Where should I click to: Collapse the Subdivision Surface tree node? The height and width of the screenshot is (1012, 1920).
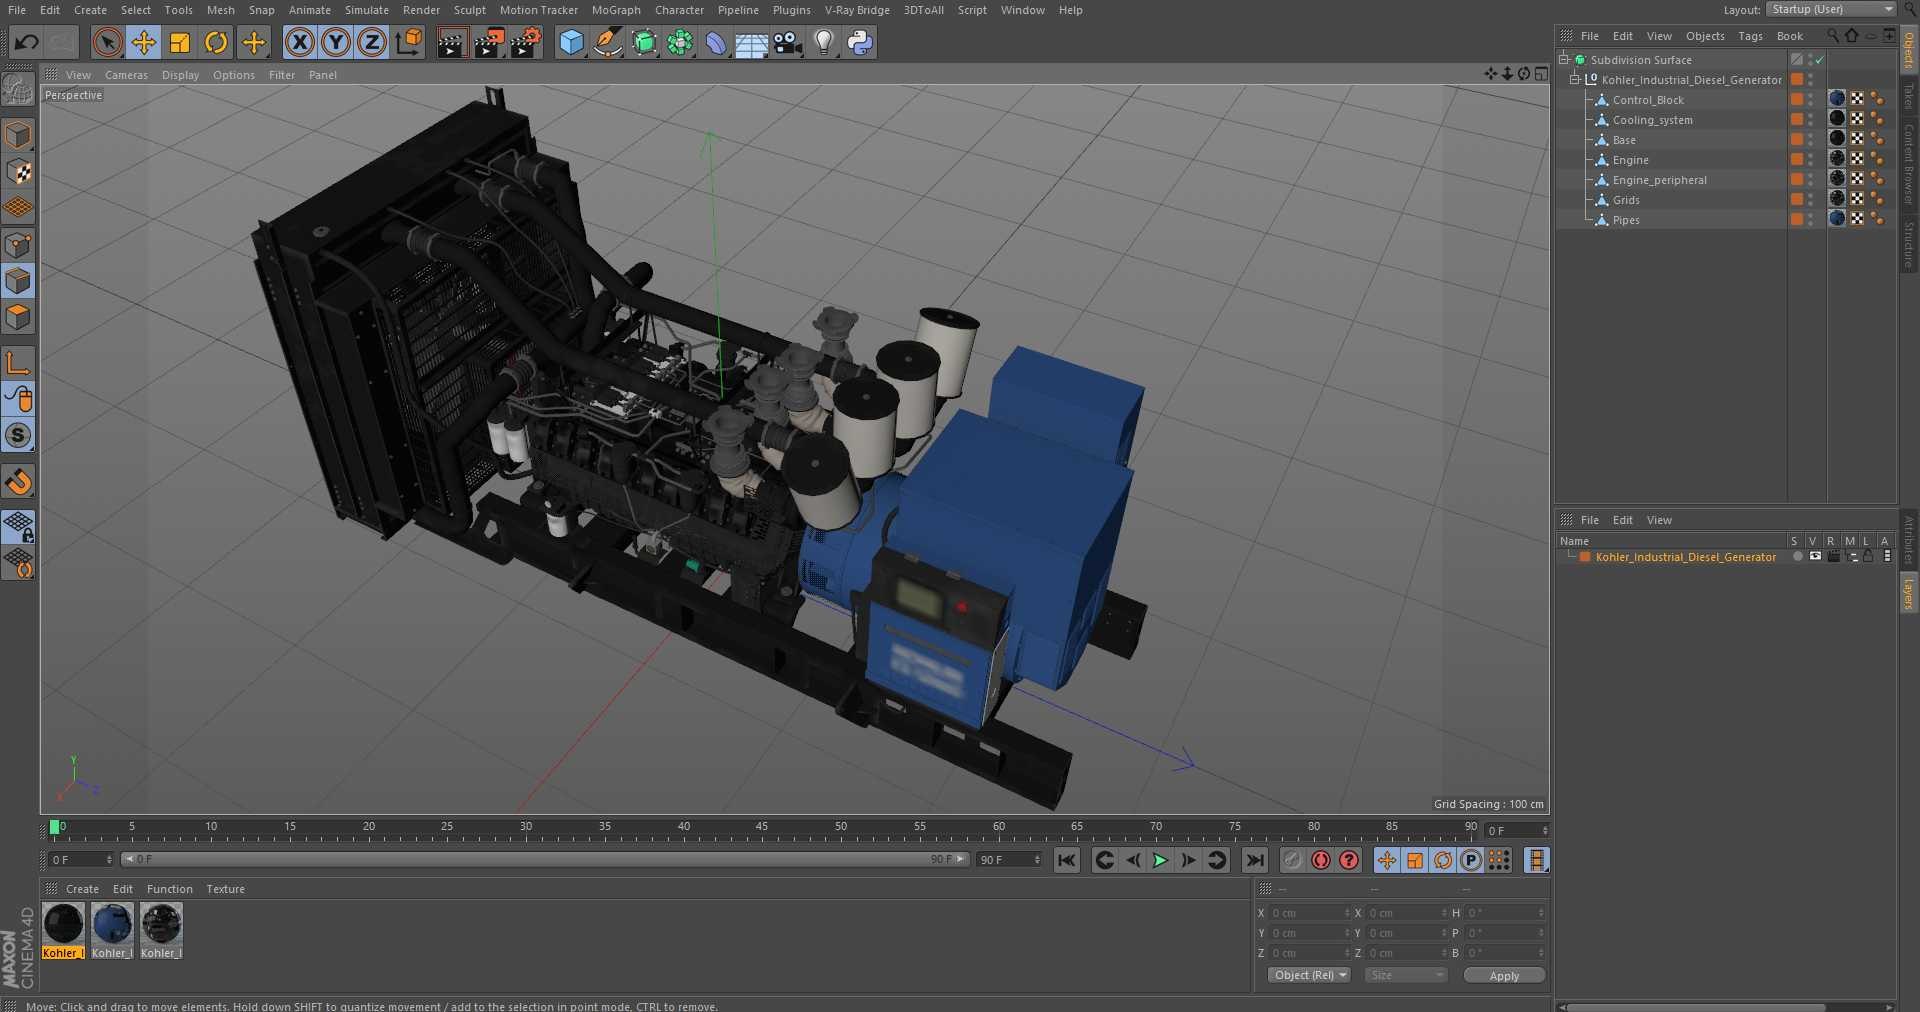tap(1564, 60)
